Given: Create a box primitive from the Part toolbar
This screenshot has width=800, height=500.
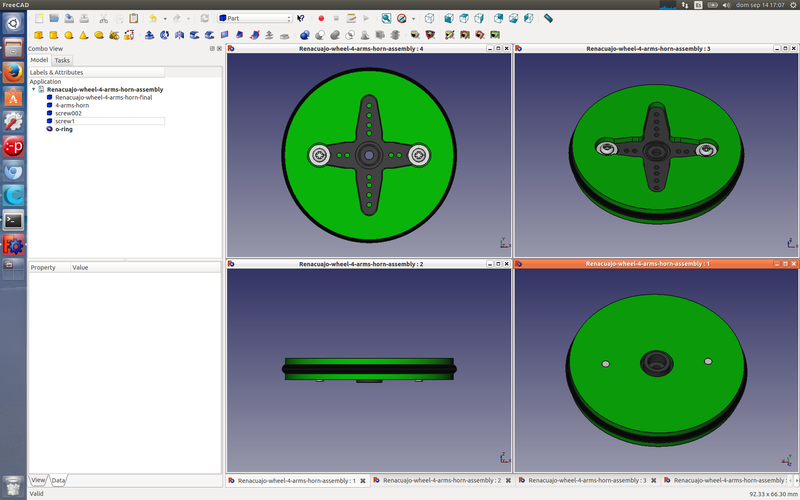Looking at the screenshot, I should (38, 35).
